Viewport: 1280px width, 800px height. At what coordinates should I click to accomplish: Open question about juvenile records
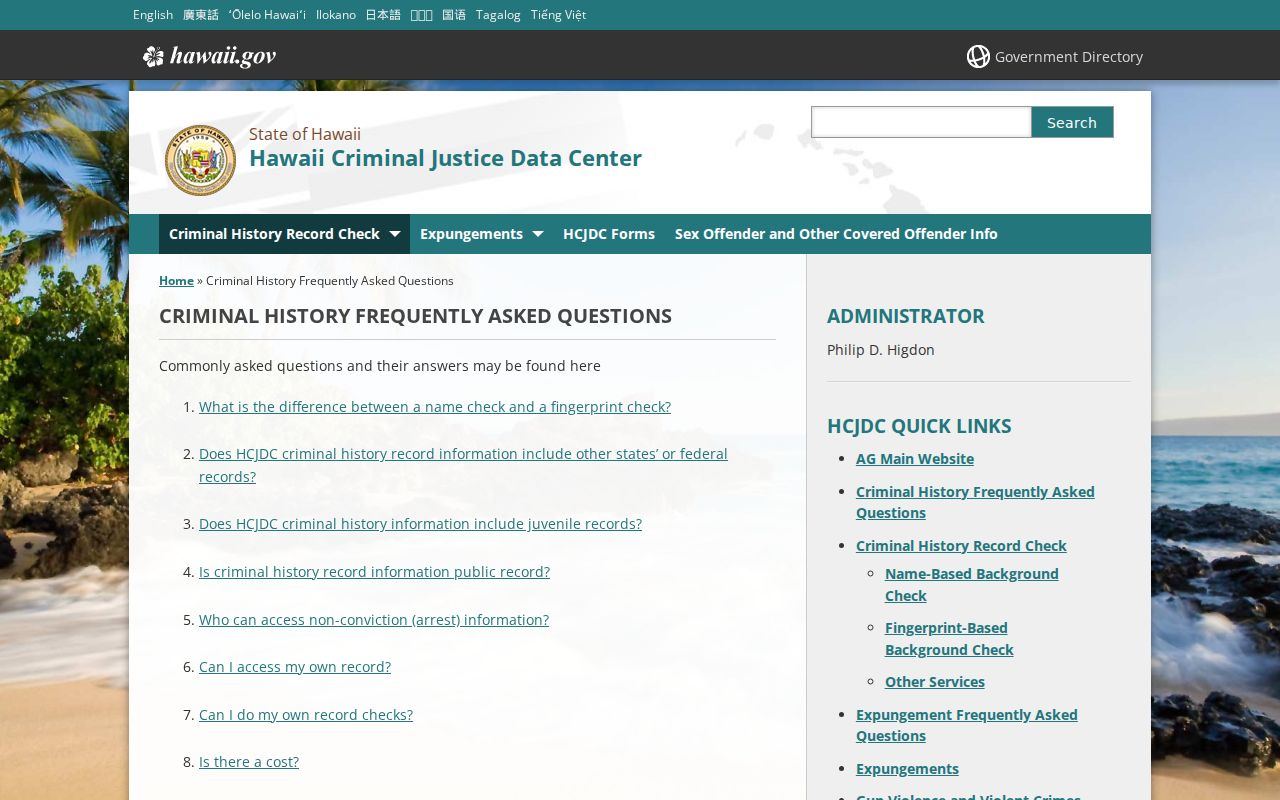tap(420, 524)
